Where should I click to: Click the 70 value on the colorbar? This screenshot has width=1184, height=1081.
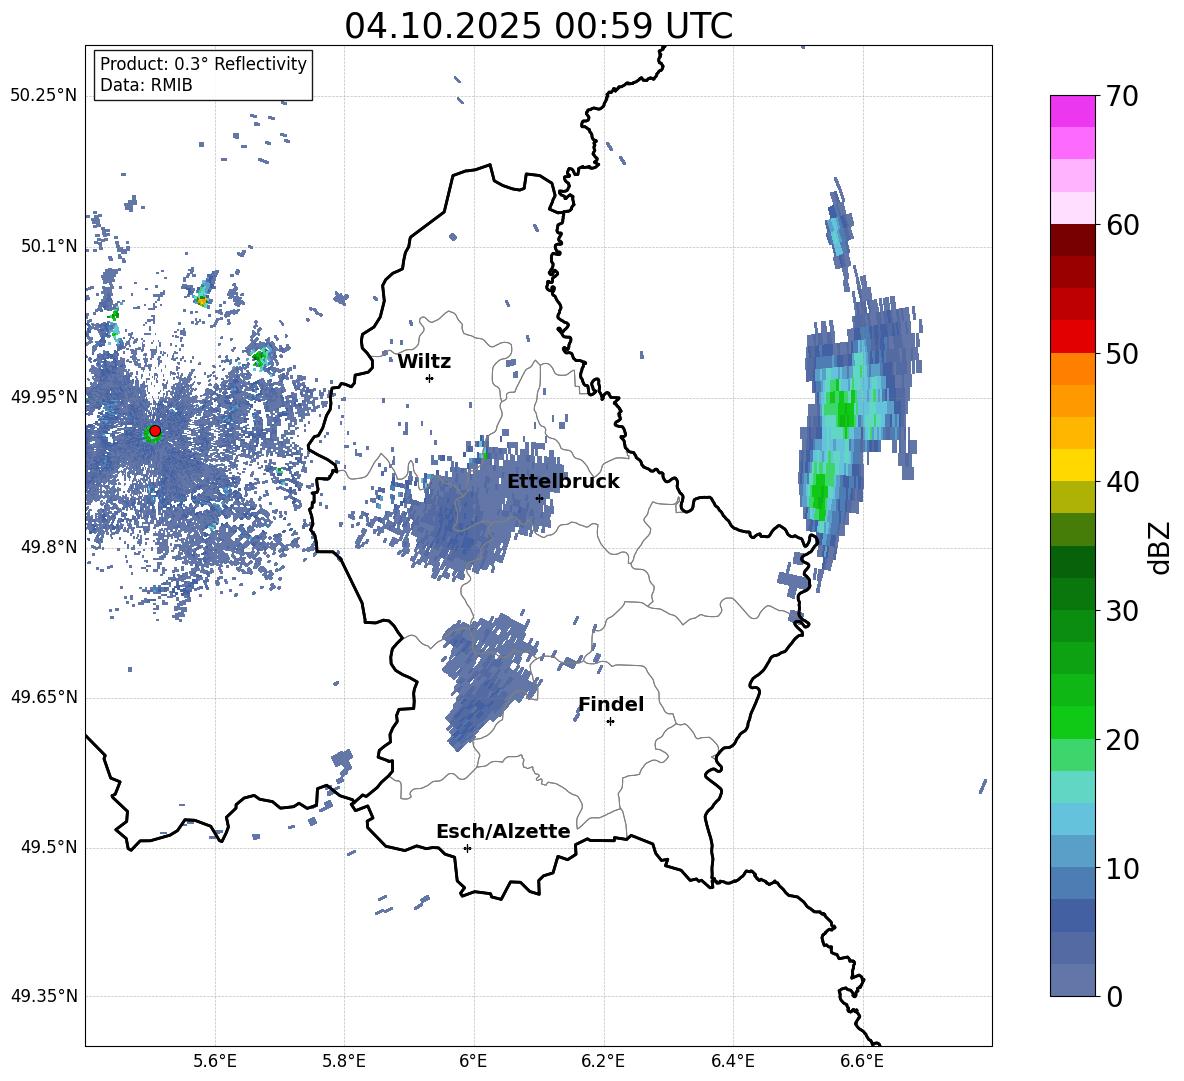pos(1123,96)
